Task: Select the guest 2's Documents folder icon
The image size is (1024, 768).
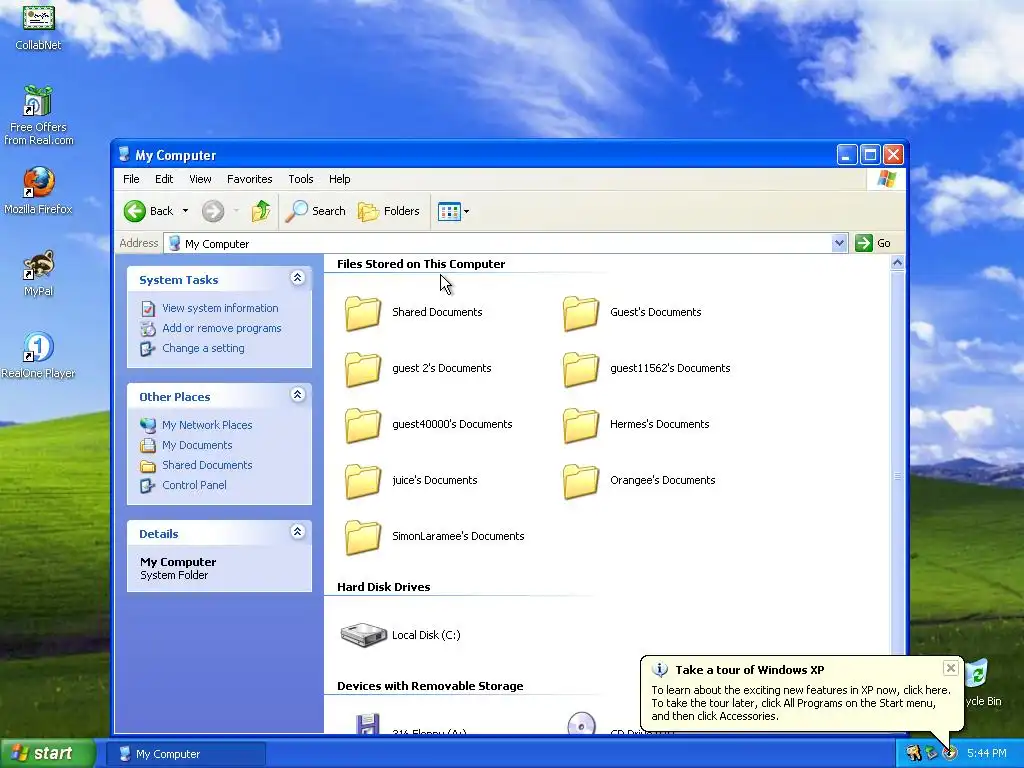Action: [x=362, y=369]
